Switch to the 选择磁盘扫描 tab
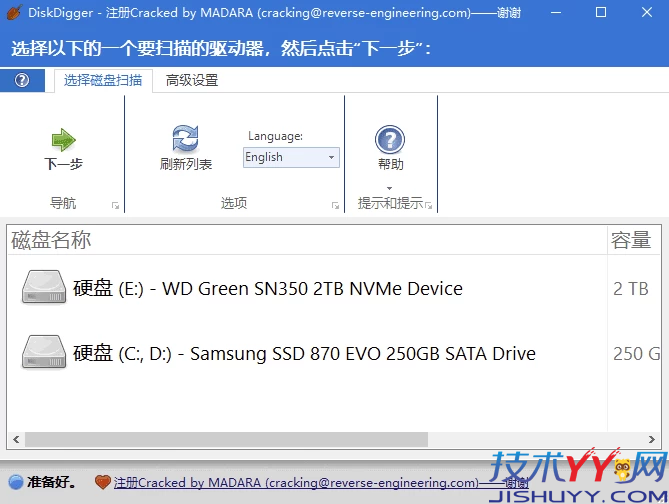Image resolution: width=669 pixels, height=504 pixels. 103,80
